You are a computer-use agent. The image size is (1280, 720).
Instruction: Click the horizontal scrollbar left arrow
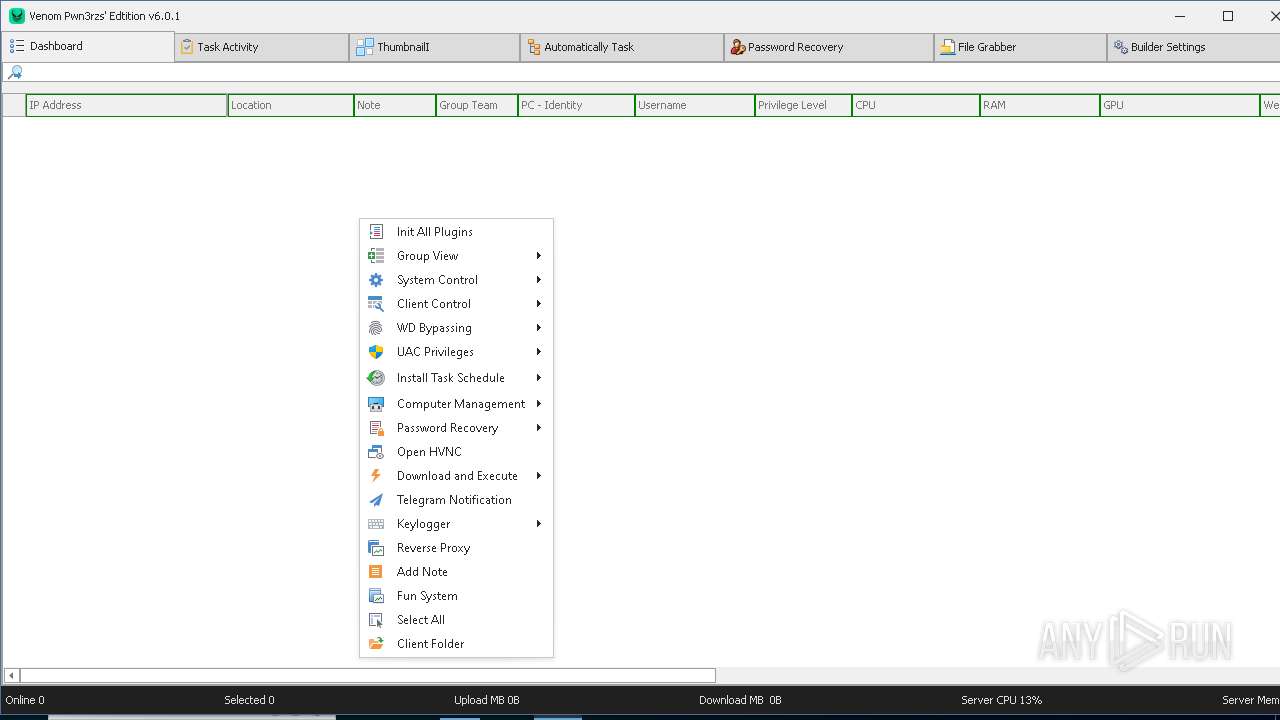11,676
